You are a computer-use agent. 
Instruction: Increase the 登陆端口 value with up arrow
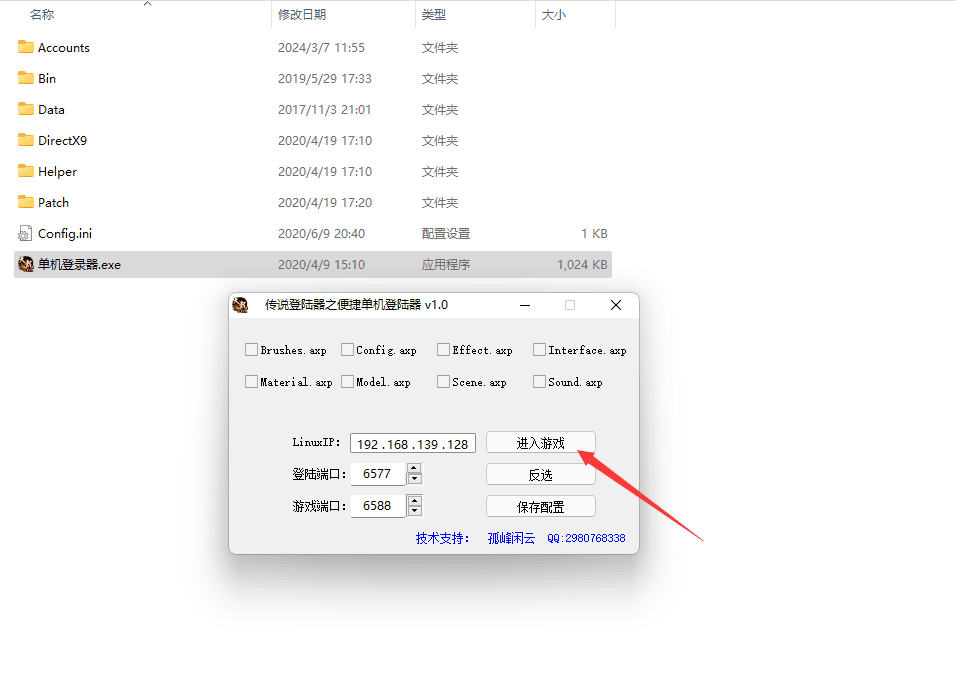coord(414,468)
